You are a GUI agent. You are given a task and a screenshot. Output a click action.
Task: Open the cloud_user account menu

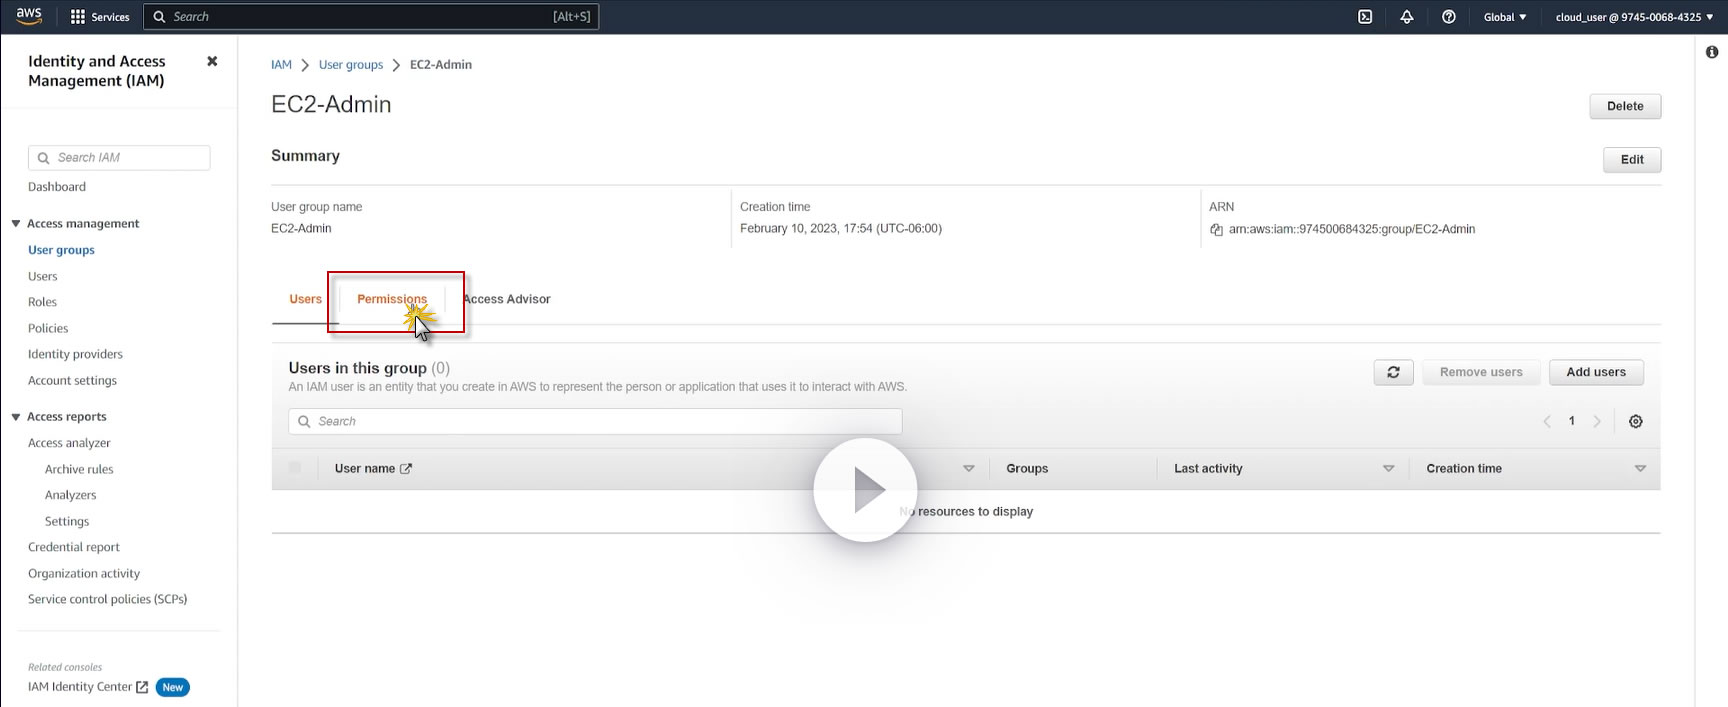point(1634,17)
